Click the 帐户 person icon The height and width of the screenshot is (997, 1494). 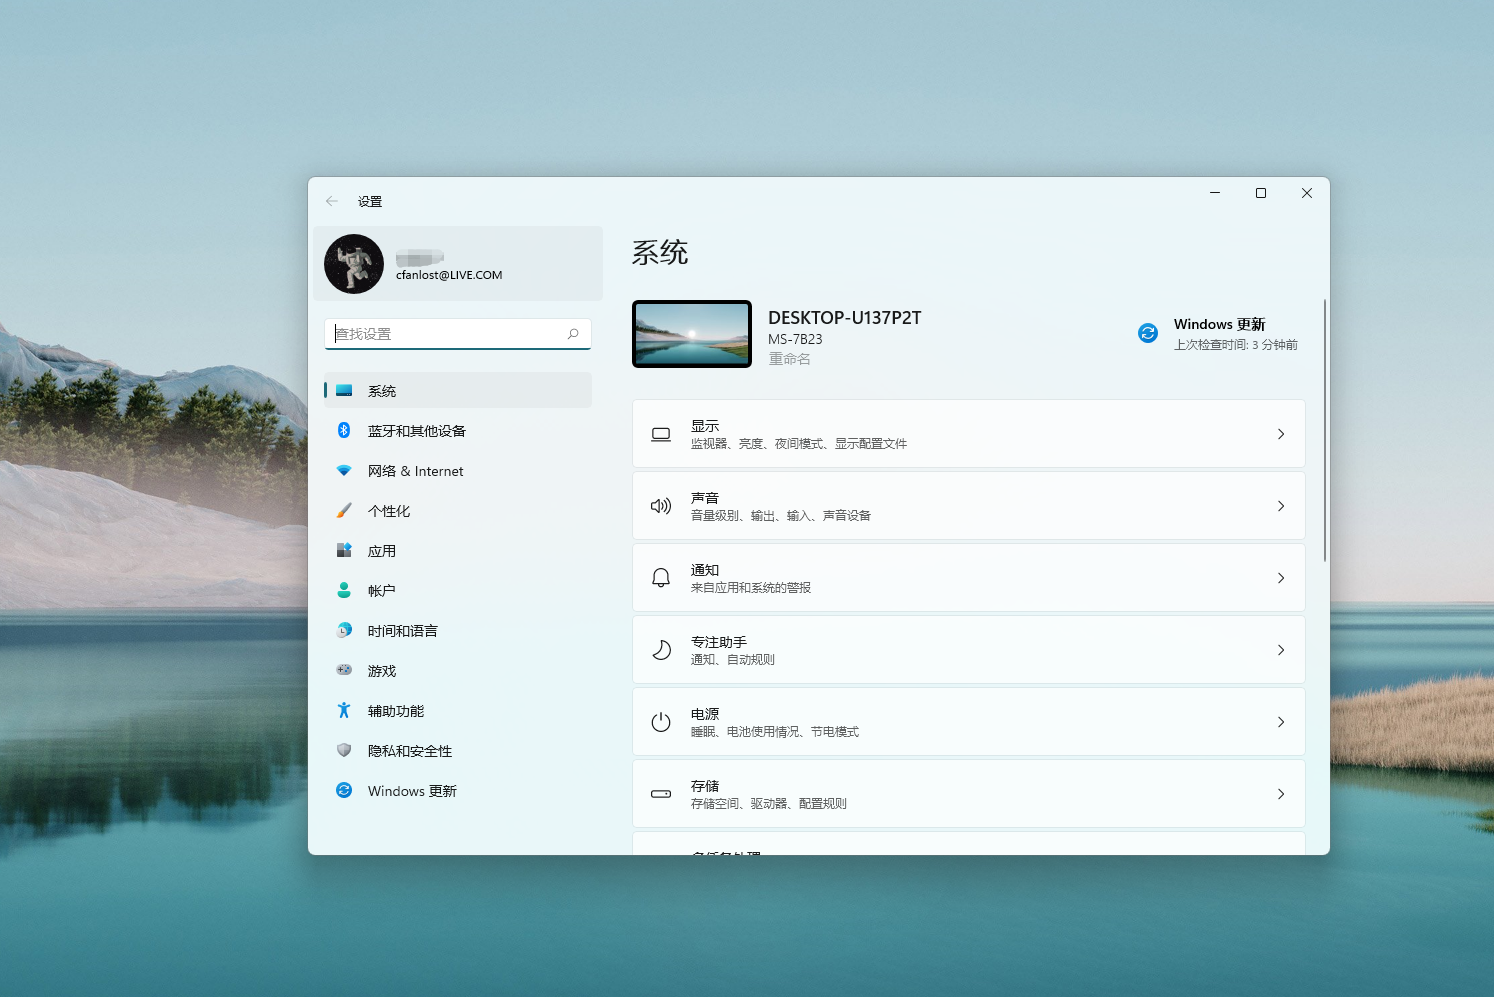click(x=344, y=591)
